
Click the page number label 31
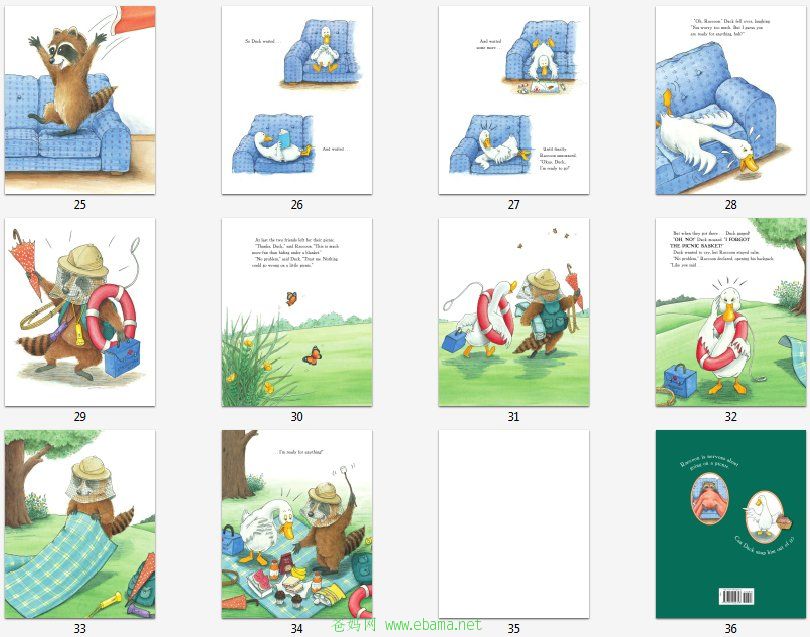pos(513,416)
